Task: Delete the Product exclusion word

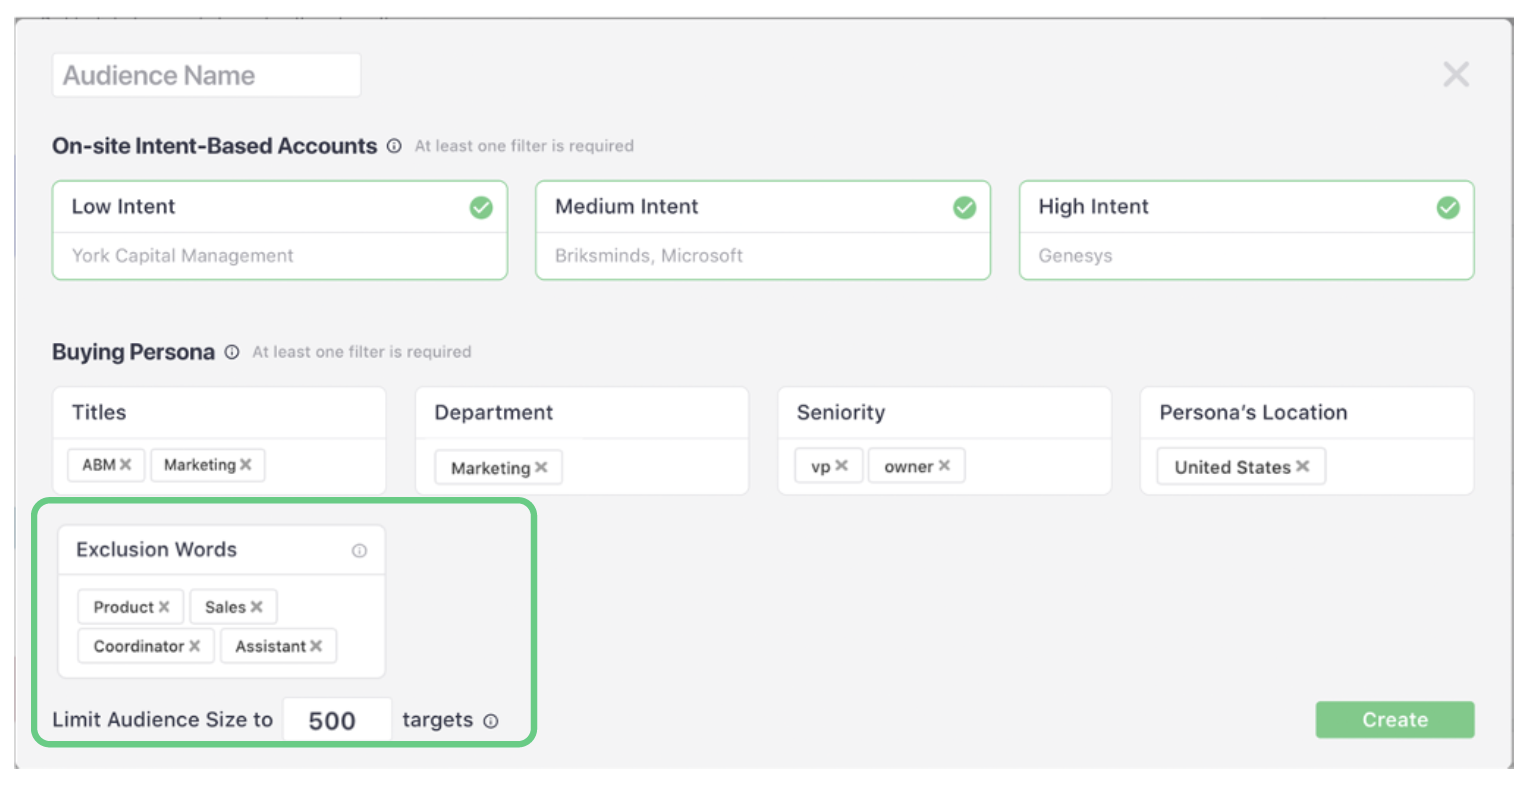Action: [164, 607]
